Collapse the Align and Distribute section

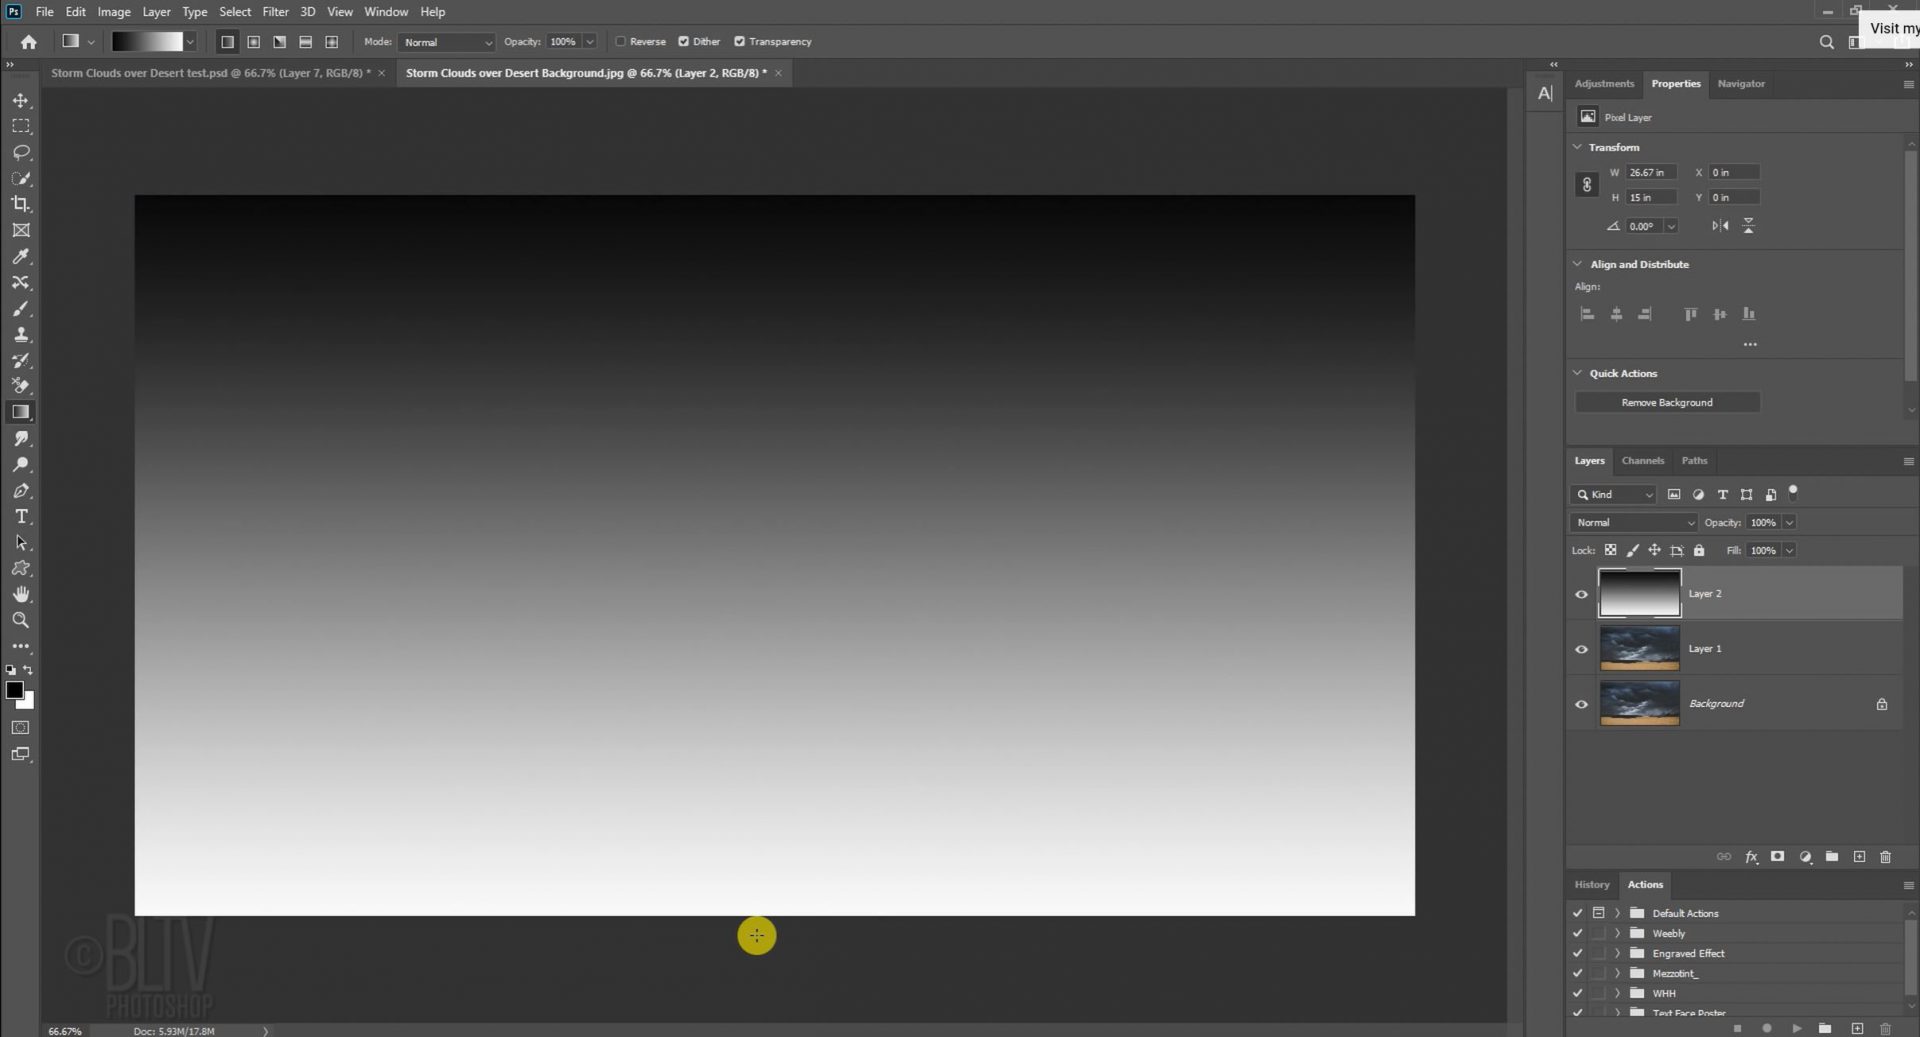[x=1577, y=264]
